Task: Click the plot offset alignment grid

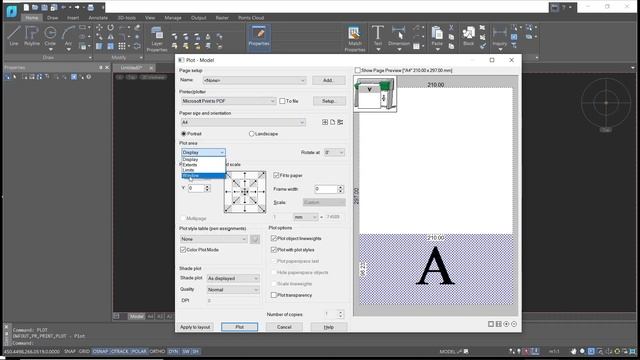Action: click(x=245, y=192)
